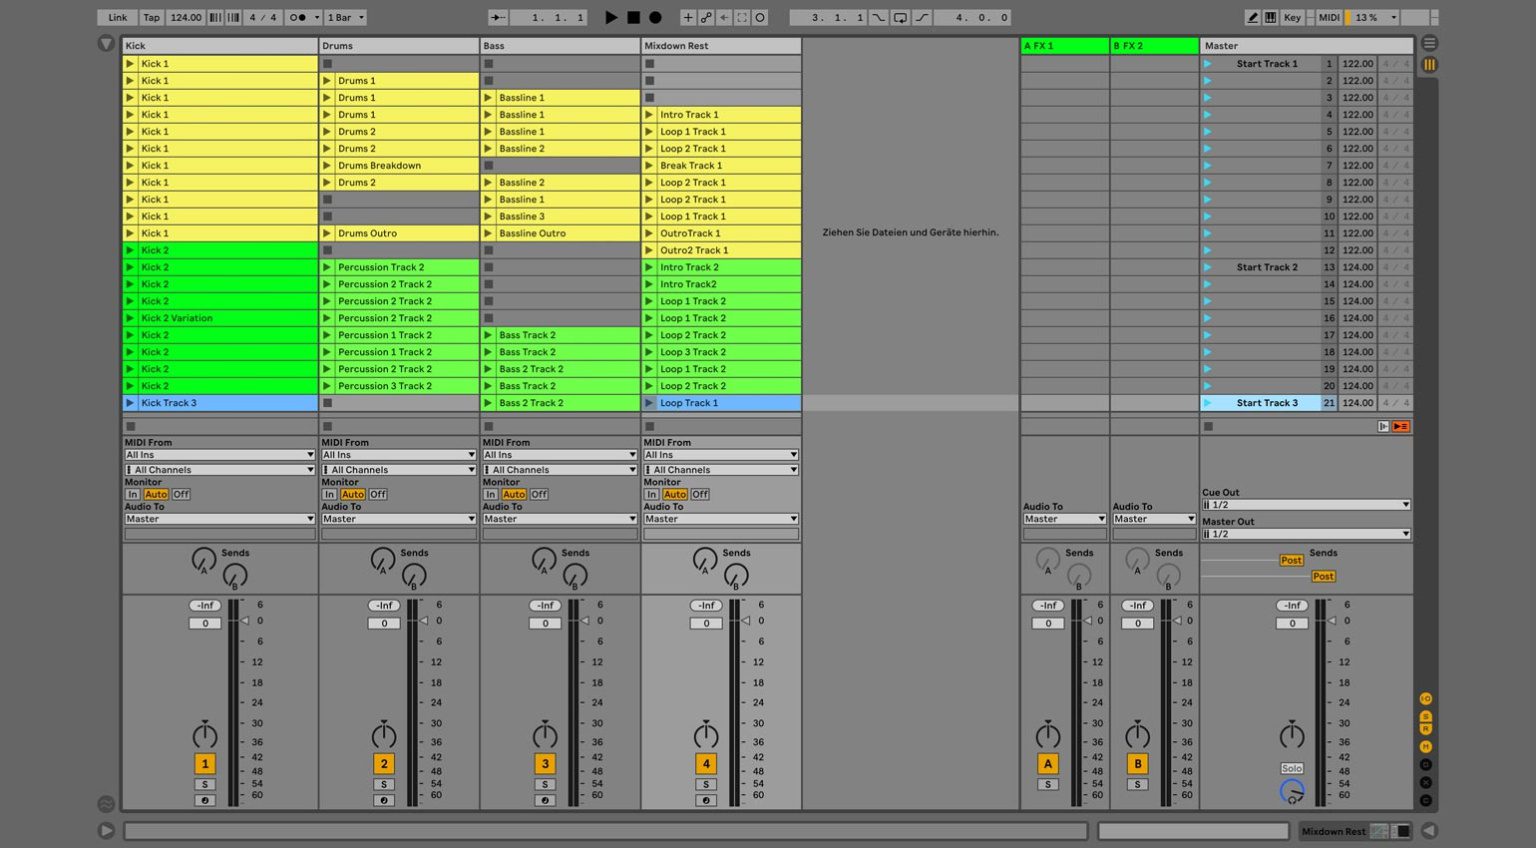This screenshot has height=848, width=1536.
Task: Toggle the Metronome button
Action: click(298, 17)
